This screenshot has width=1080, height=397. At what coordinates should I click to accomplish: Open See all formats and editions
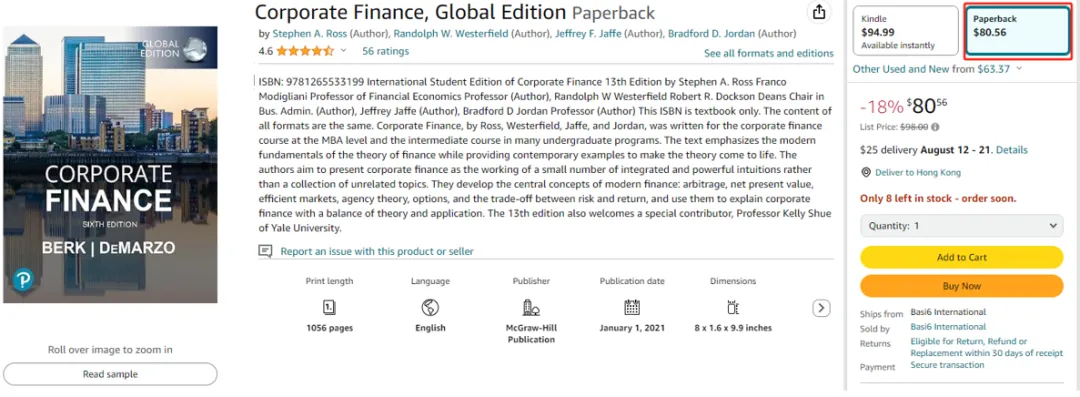[x=769, y=53]
